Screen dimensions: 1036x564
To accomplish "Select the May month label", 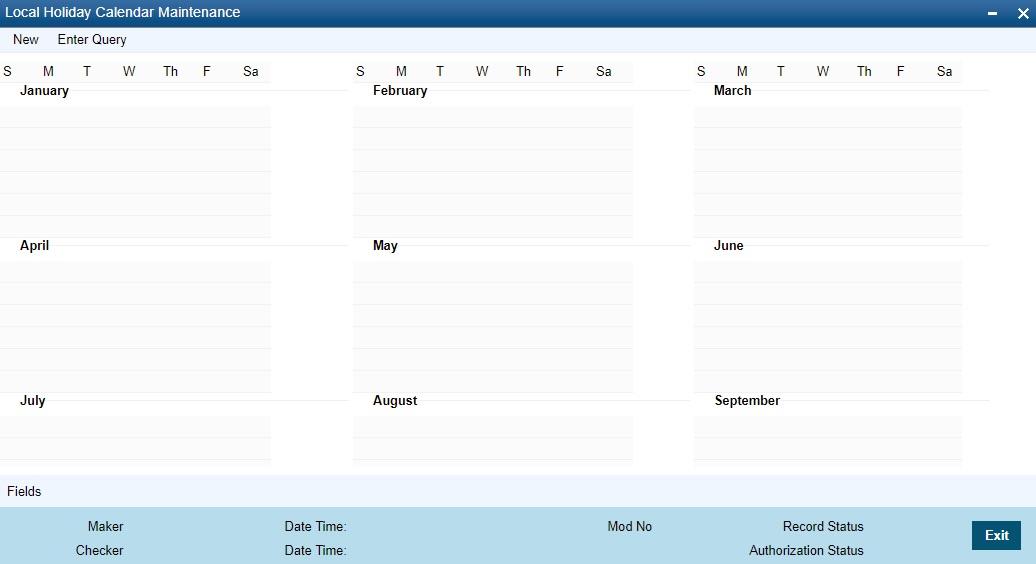I will pyautogui.click(x=385, y=246).
